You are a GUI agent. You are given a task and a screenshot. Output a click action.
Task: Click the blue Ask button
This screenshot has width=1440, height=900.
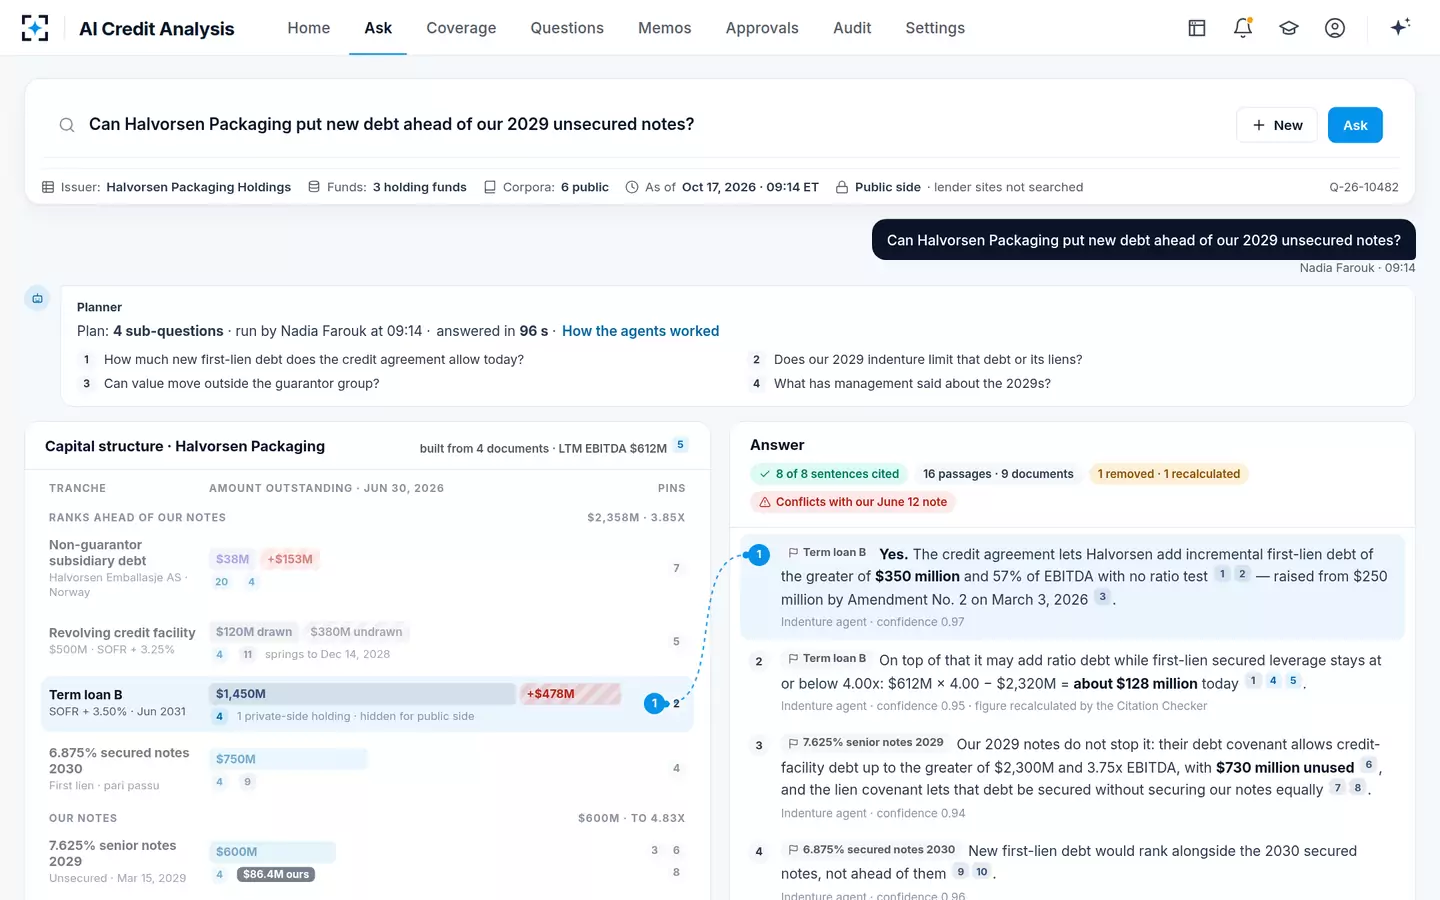(1355, 125)
